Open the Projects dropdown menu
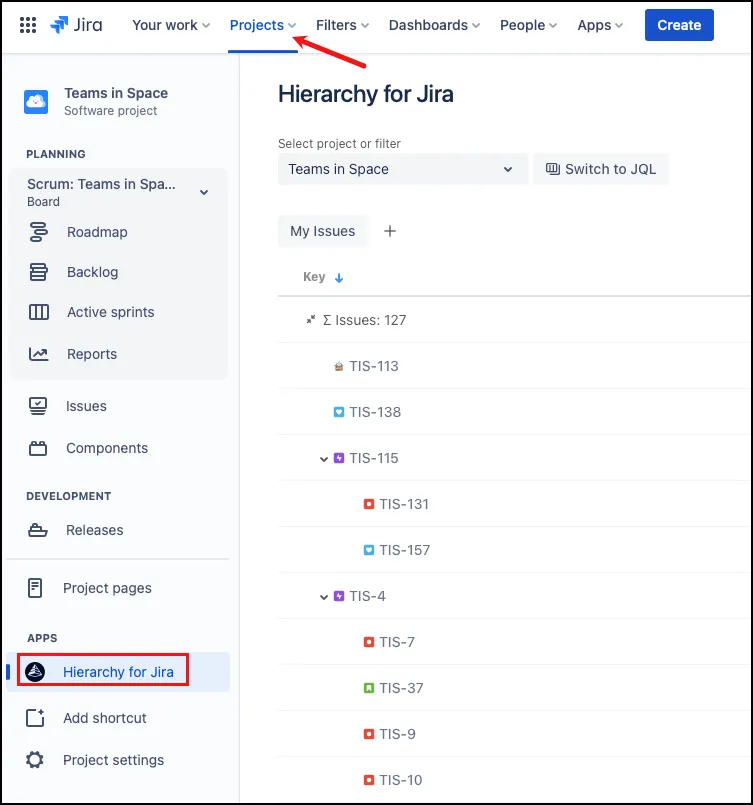The width and height of the screenshot is (753, 805). coord(263,25)
